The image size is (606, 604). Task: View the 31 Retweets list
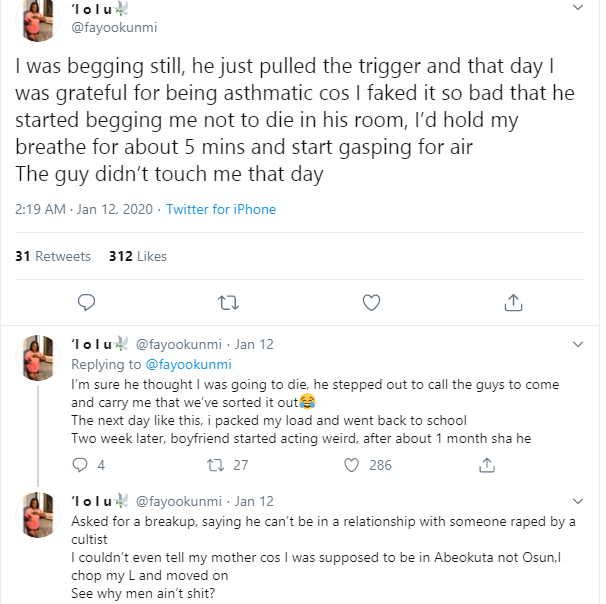pyautogui.click(x=53, y=257)
